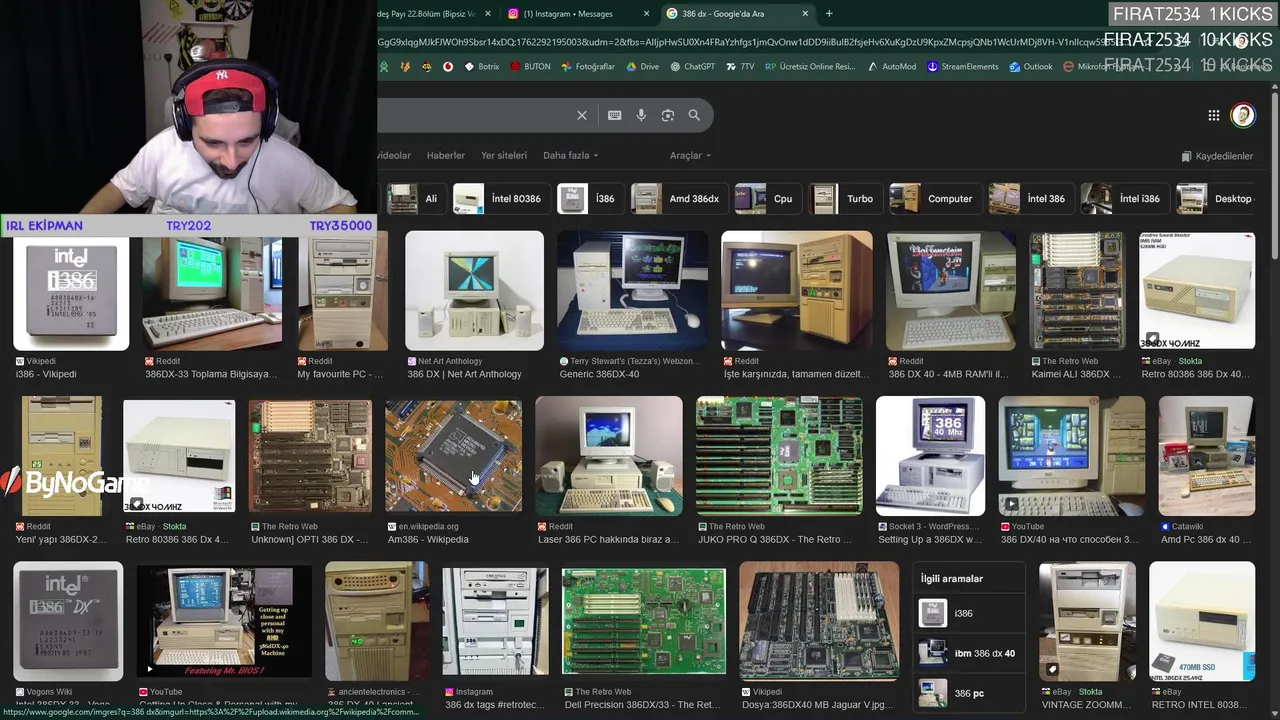The image size is (1280, 720).
Task: Switch to the Instagram Messages tab
Action: (x=570, y=14)
